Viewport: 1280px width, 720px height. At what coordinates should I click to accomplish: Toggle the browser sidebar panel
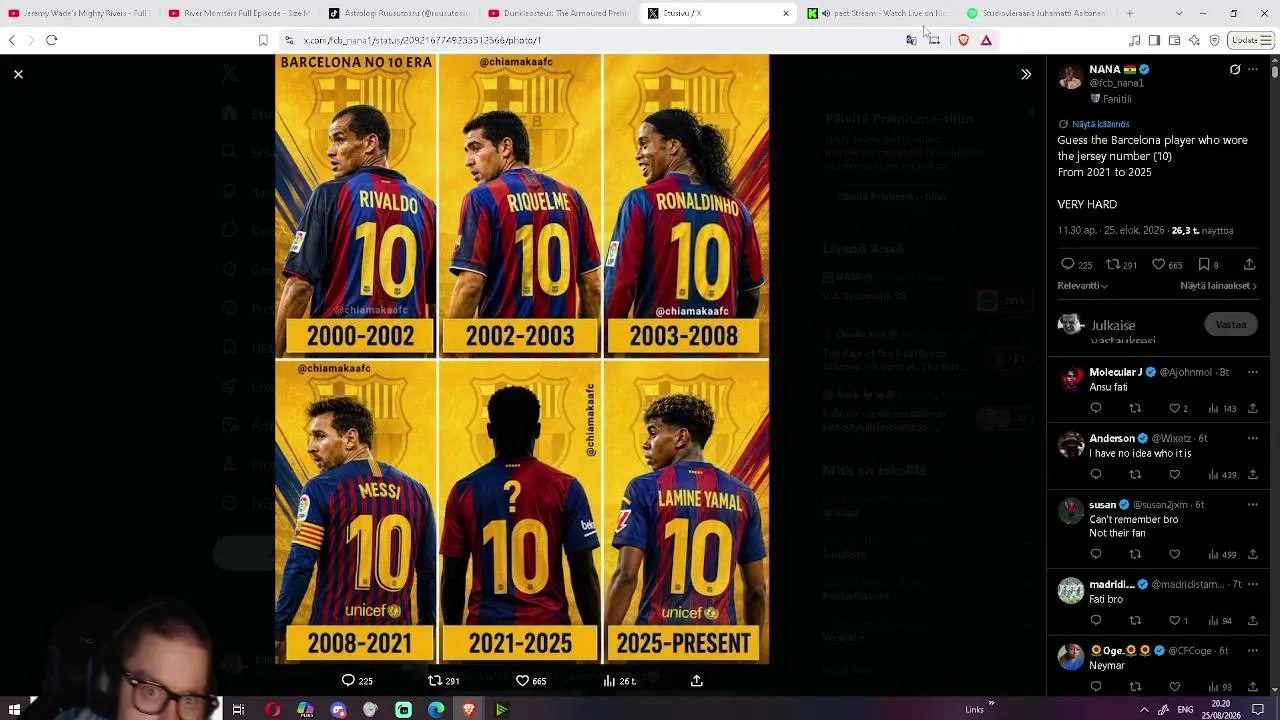pyautogui.click(x=1154, y=40)
